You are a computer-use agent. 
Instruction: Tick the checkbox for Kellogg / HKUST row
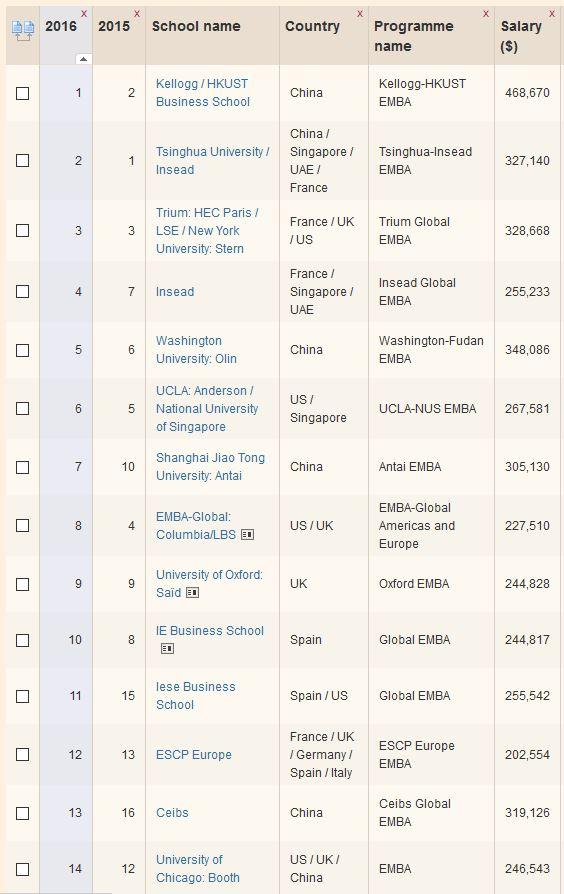pyautogui.click(x=22, y=93)
